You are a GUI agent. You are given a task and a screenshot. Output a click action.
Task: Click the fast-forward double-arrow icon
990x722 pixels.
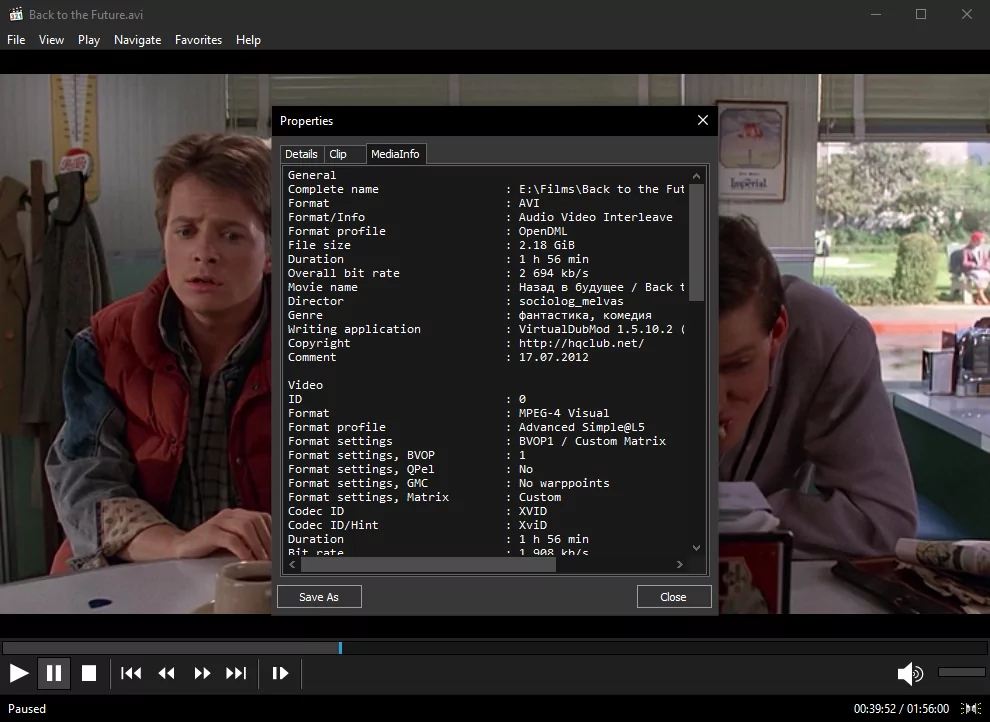[x=202, y=673]
